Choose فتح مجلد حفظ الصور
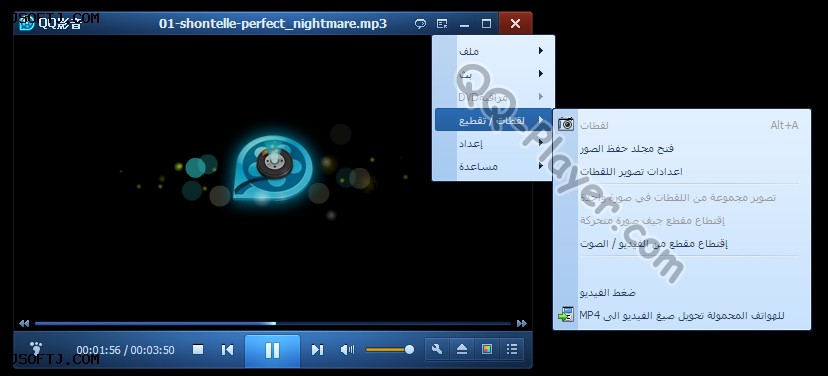 pyautogui.click(x=681, y=148)
